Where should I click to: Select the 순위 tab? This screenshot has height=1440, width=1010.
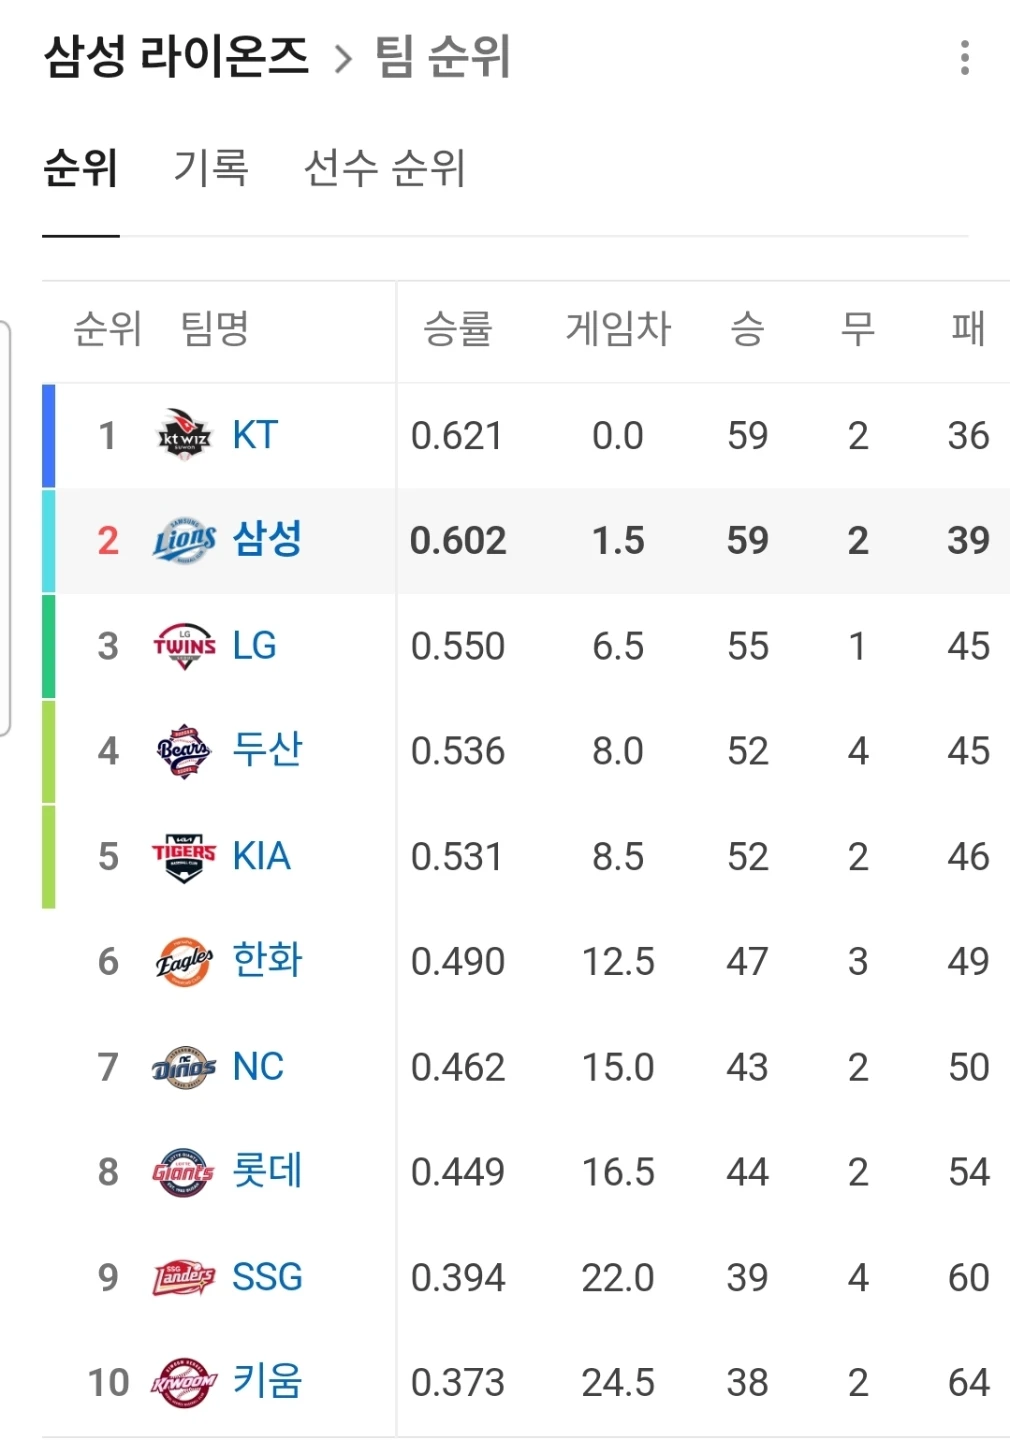[x=81, y=167]
